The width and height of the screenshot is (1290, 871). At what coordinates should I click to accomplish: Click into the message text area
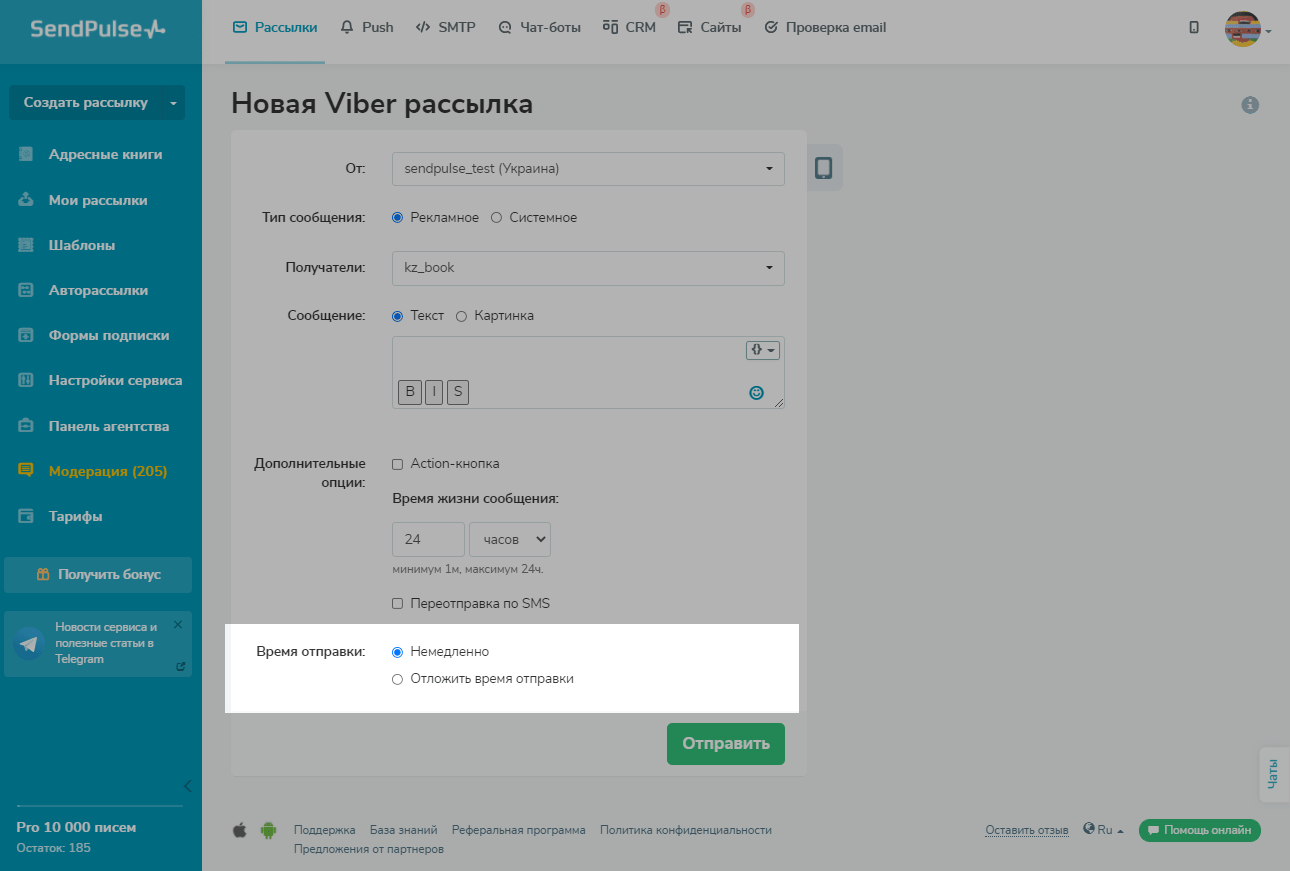(x=588, y=372)
